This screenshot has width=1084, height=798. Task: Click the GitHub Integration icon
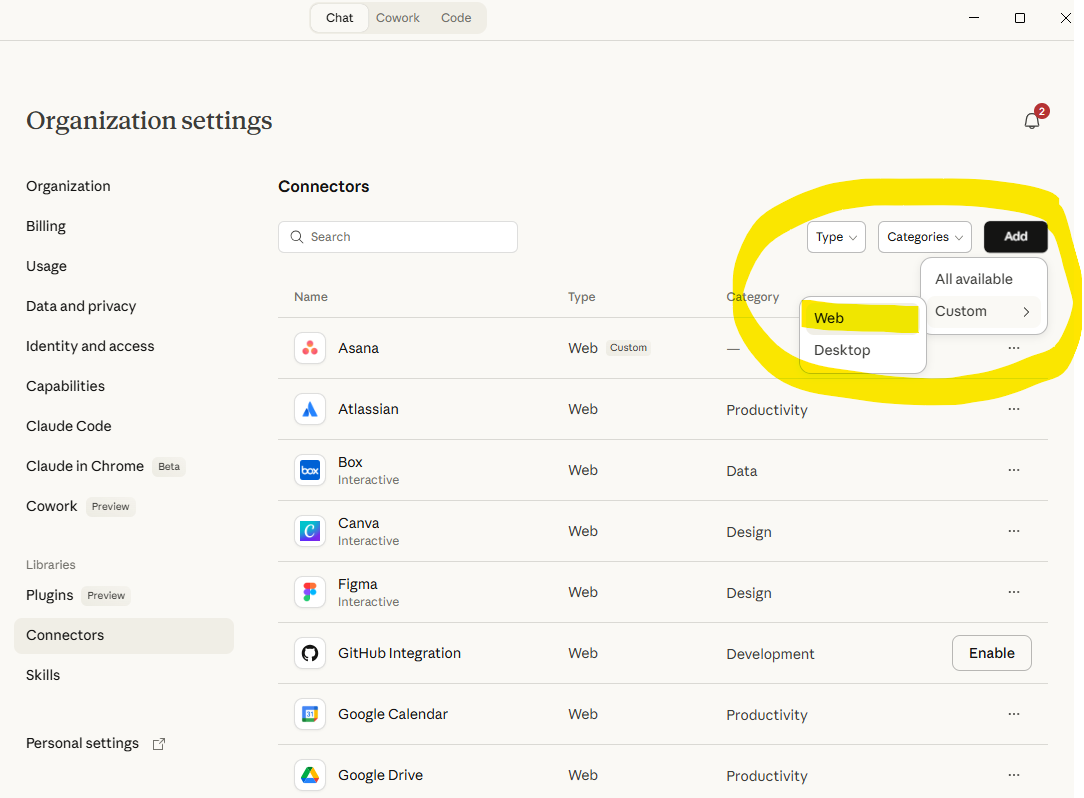point(310,653)
